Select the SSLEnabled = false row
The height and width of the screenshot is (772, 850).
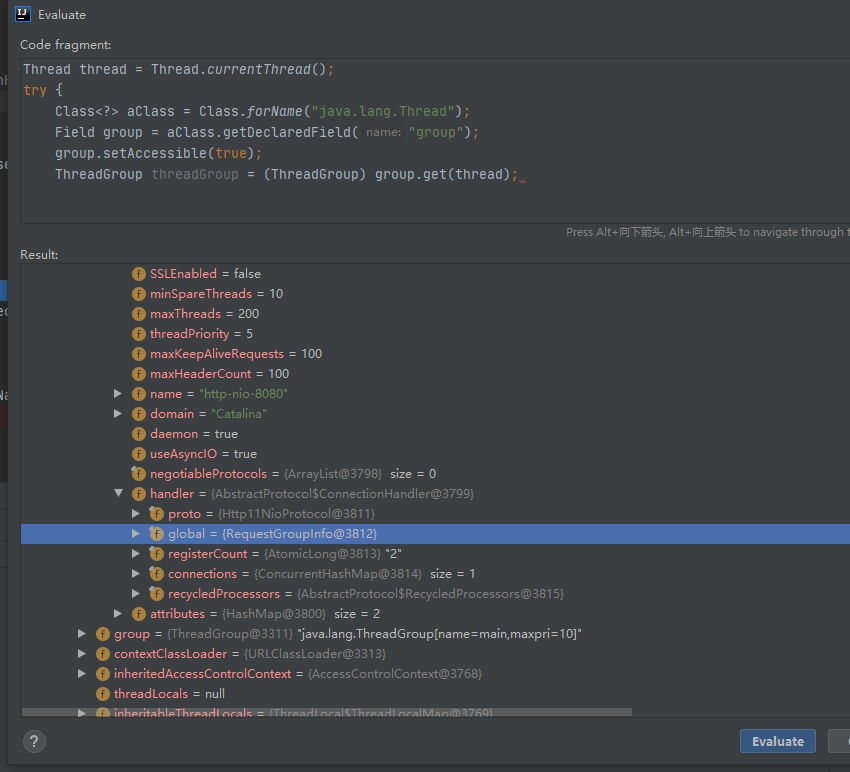coord(435,274)
